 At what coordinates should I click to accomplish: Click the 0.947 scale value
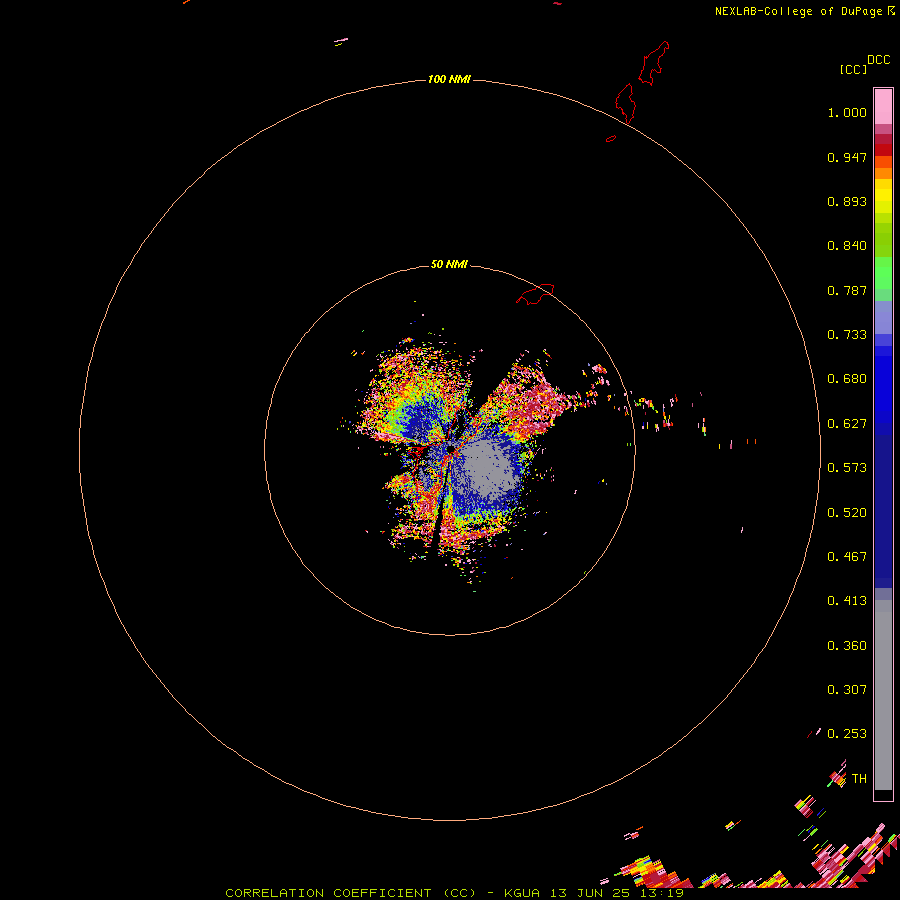pyautogui.click(x=847, y=157)
